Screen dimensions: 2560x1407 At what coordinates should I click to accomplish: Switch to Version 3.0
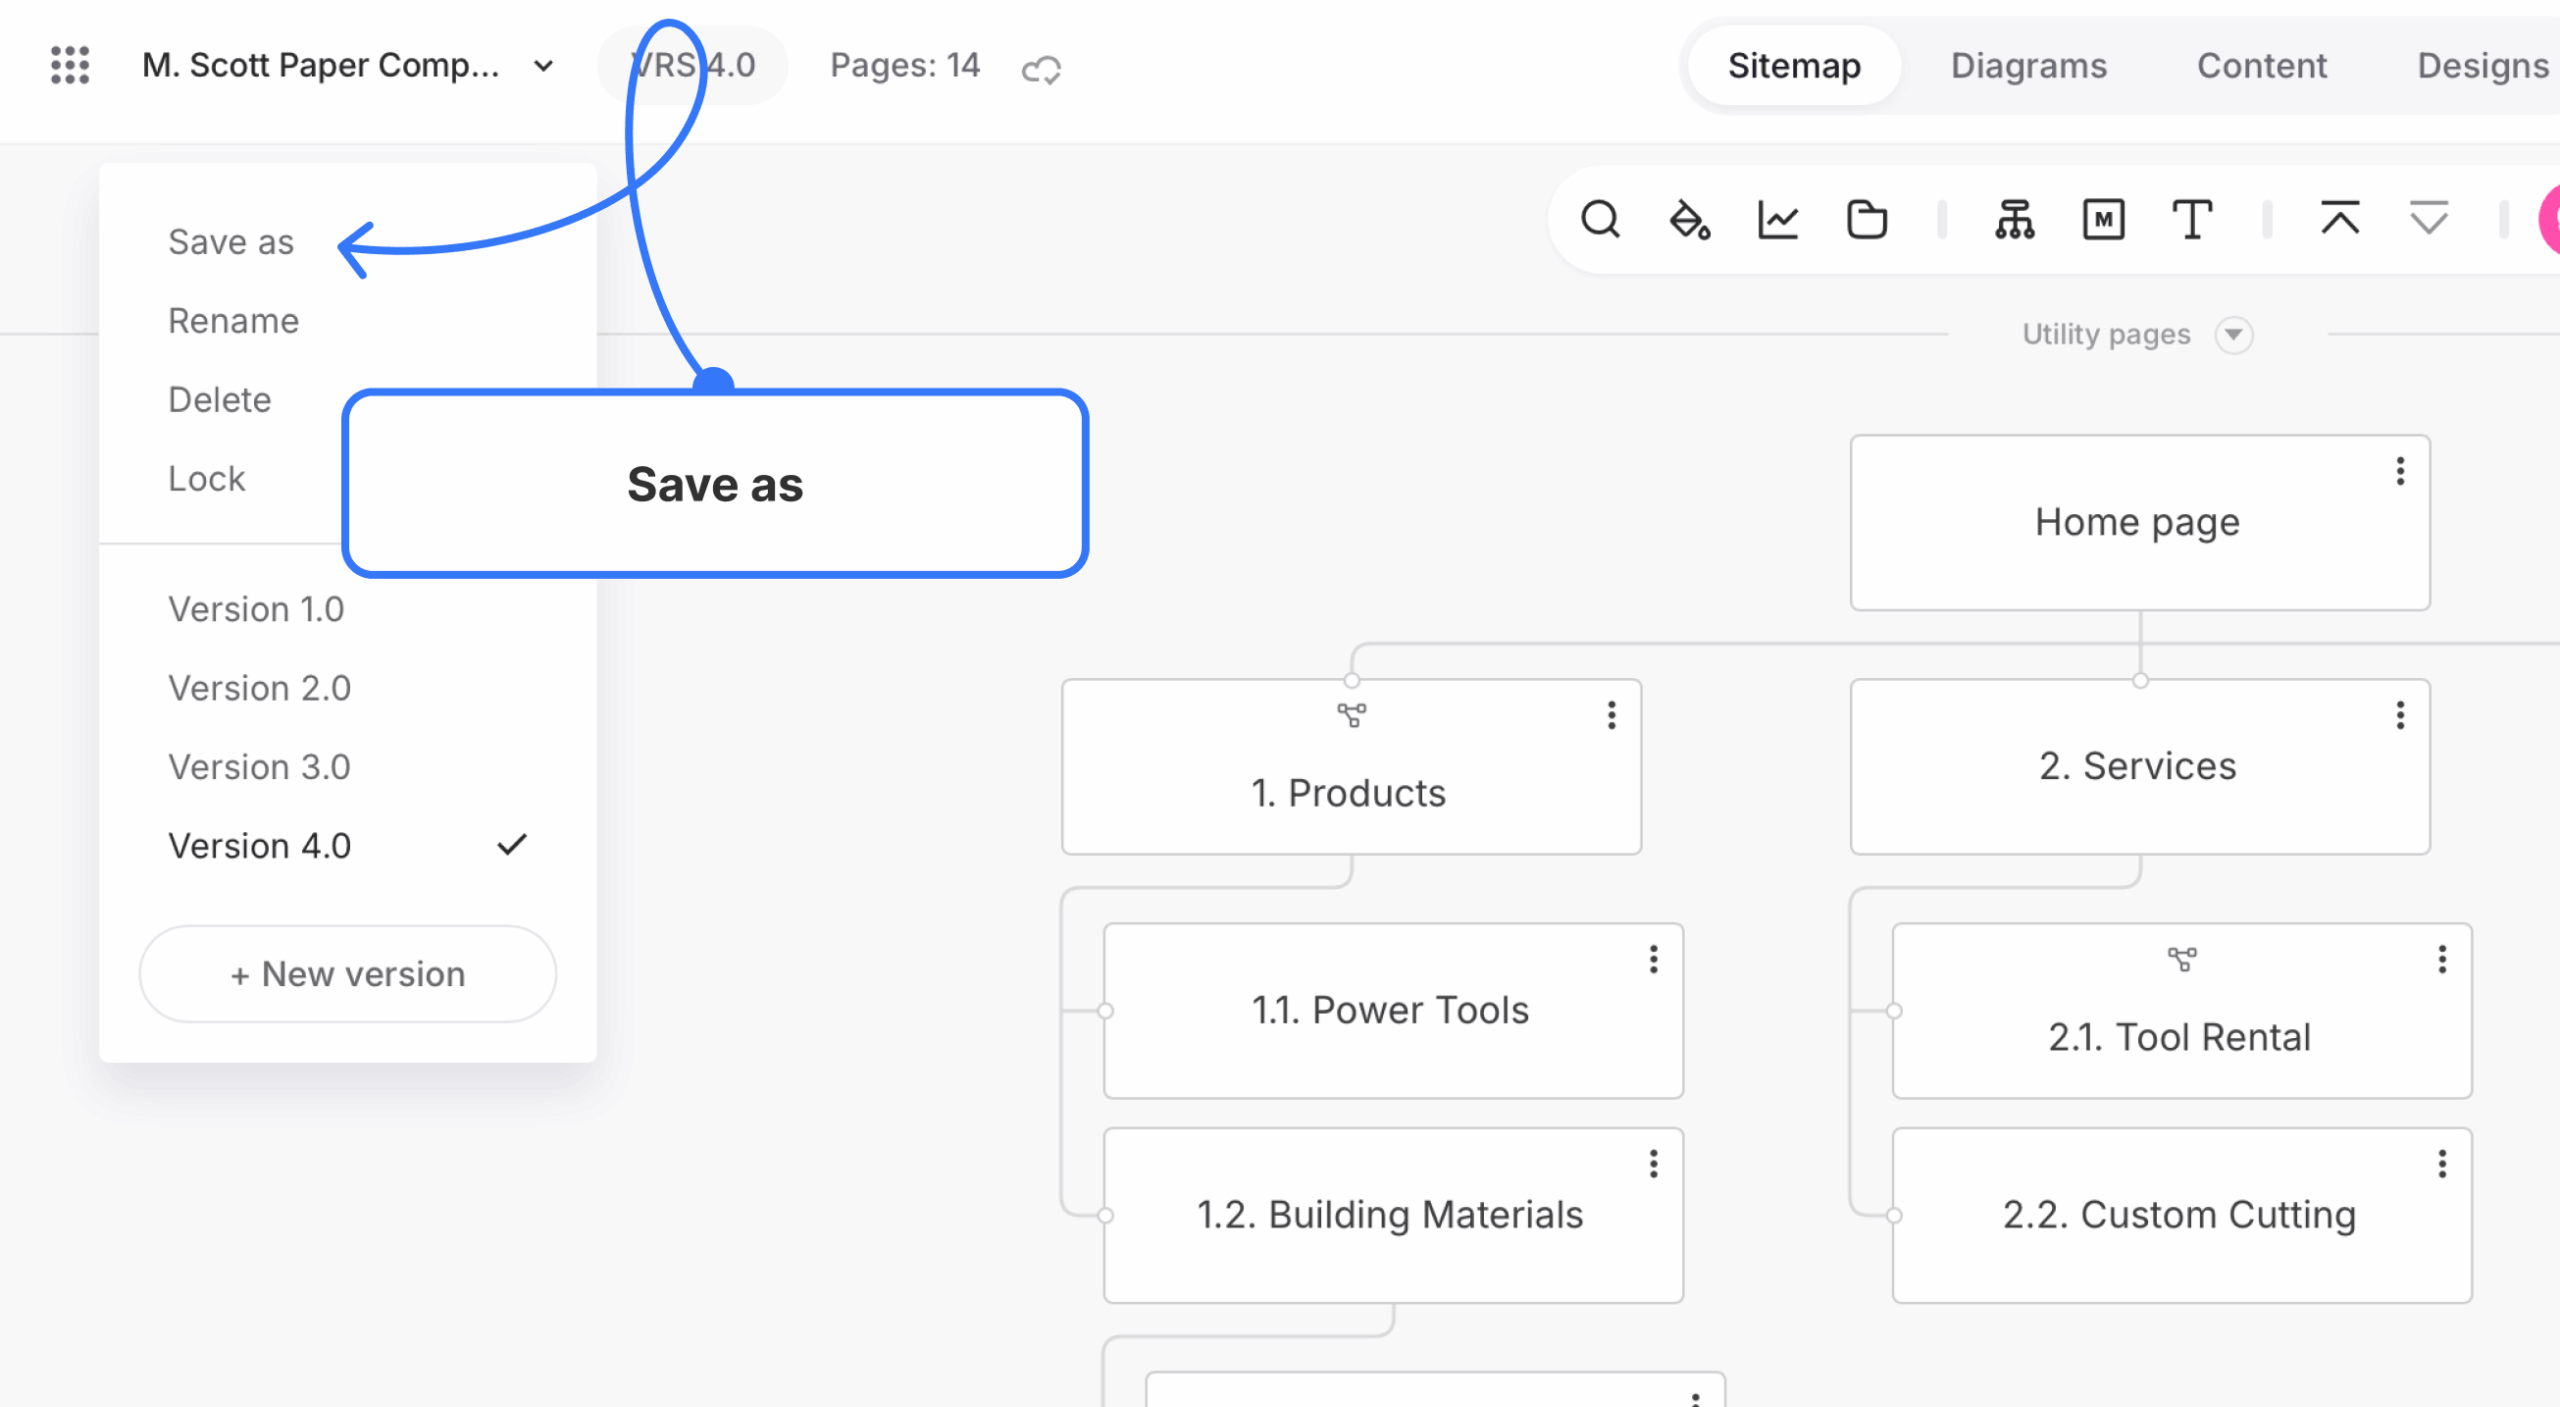tap(260, 767)
